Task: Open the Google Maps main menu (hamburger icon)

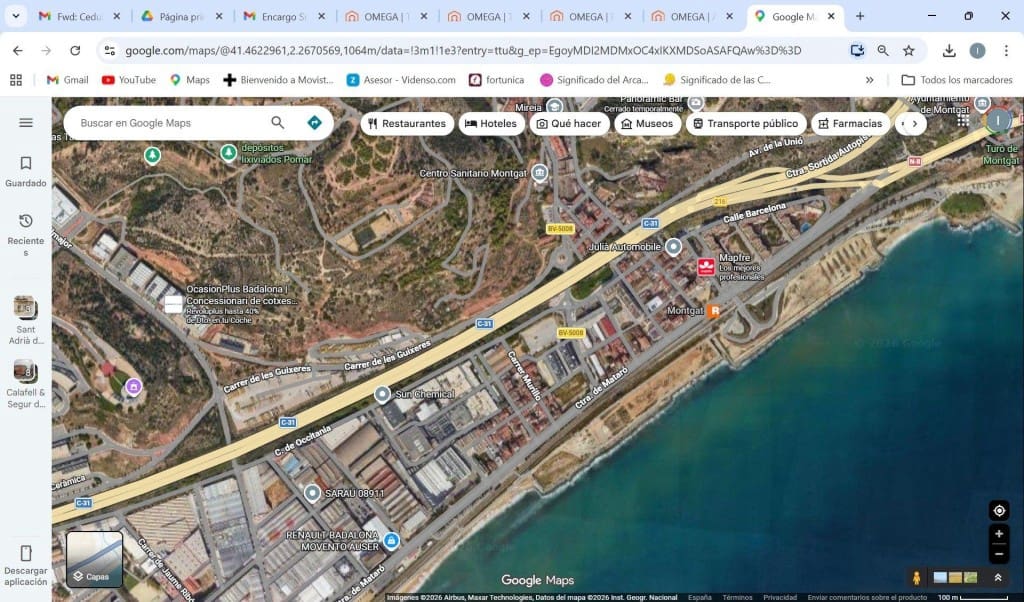Action: point(25,124)
